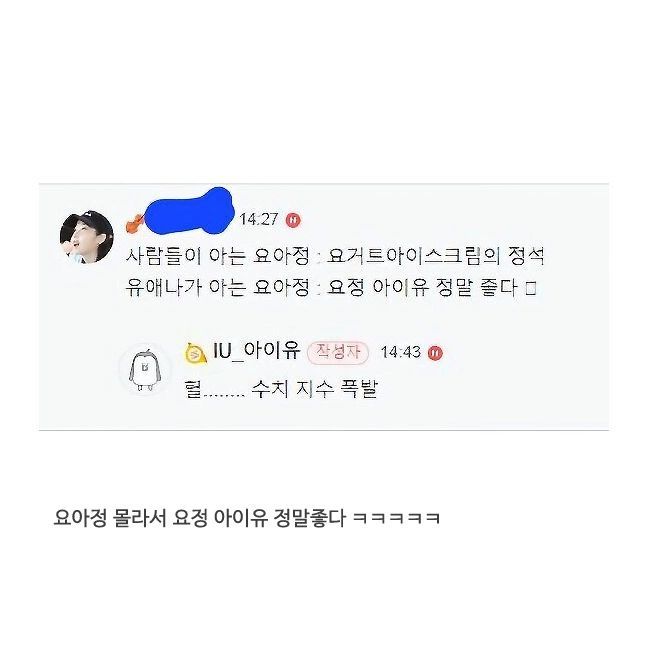Click the line starting 사람들이 아는 요아정
The width and height of the screenshot is (650, 650).
pyautogui.click(x=335, y=257)
